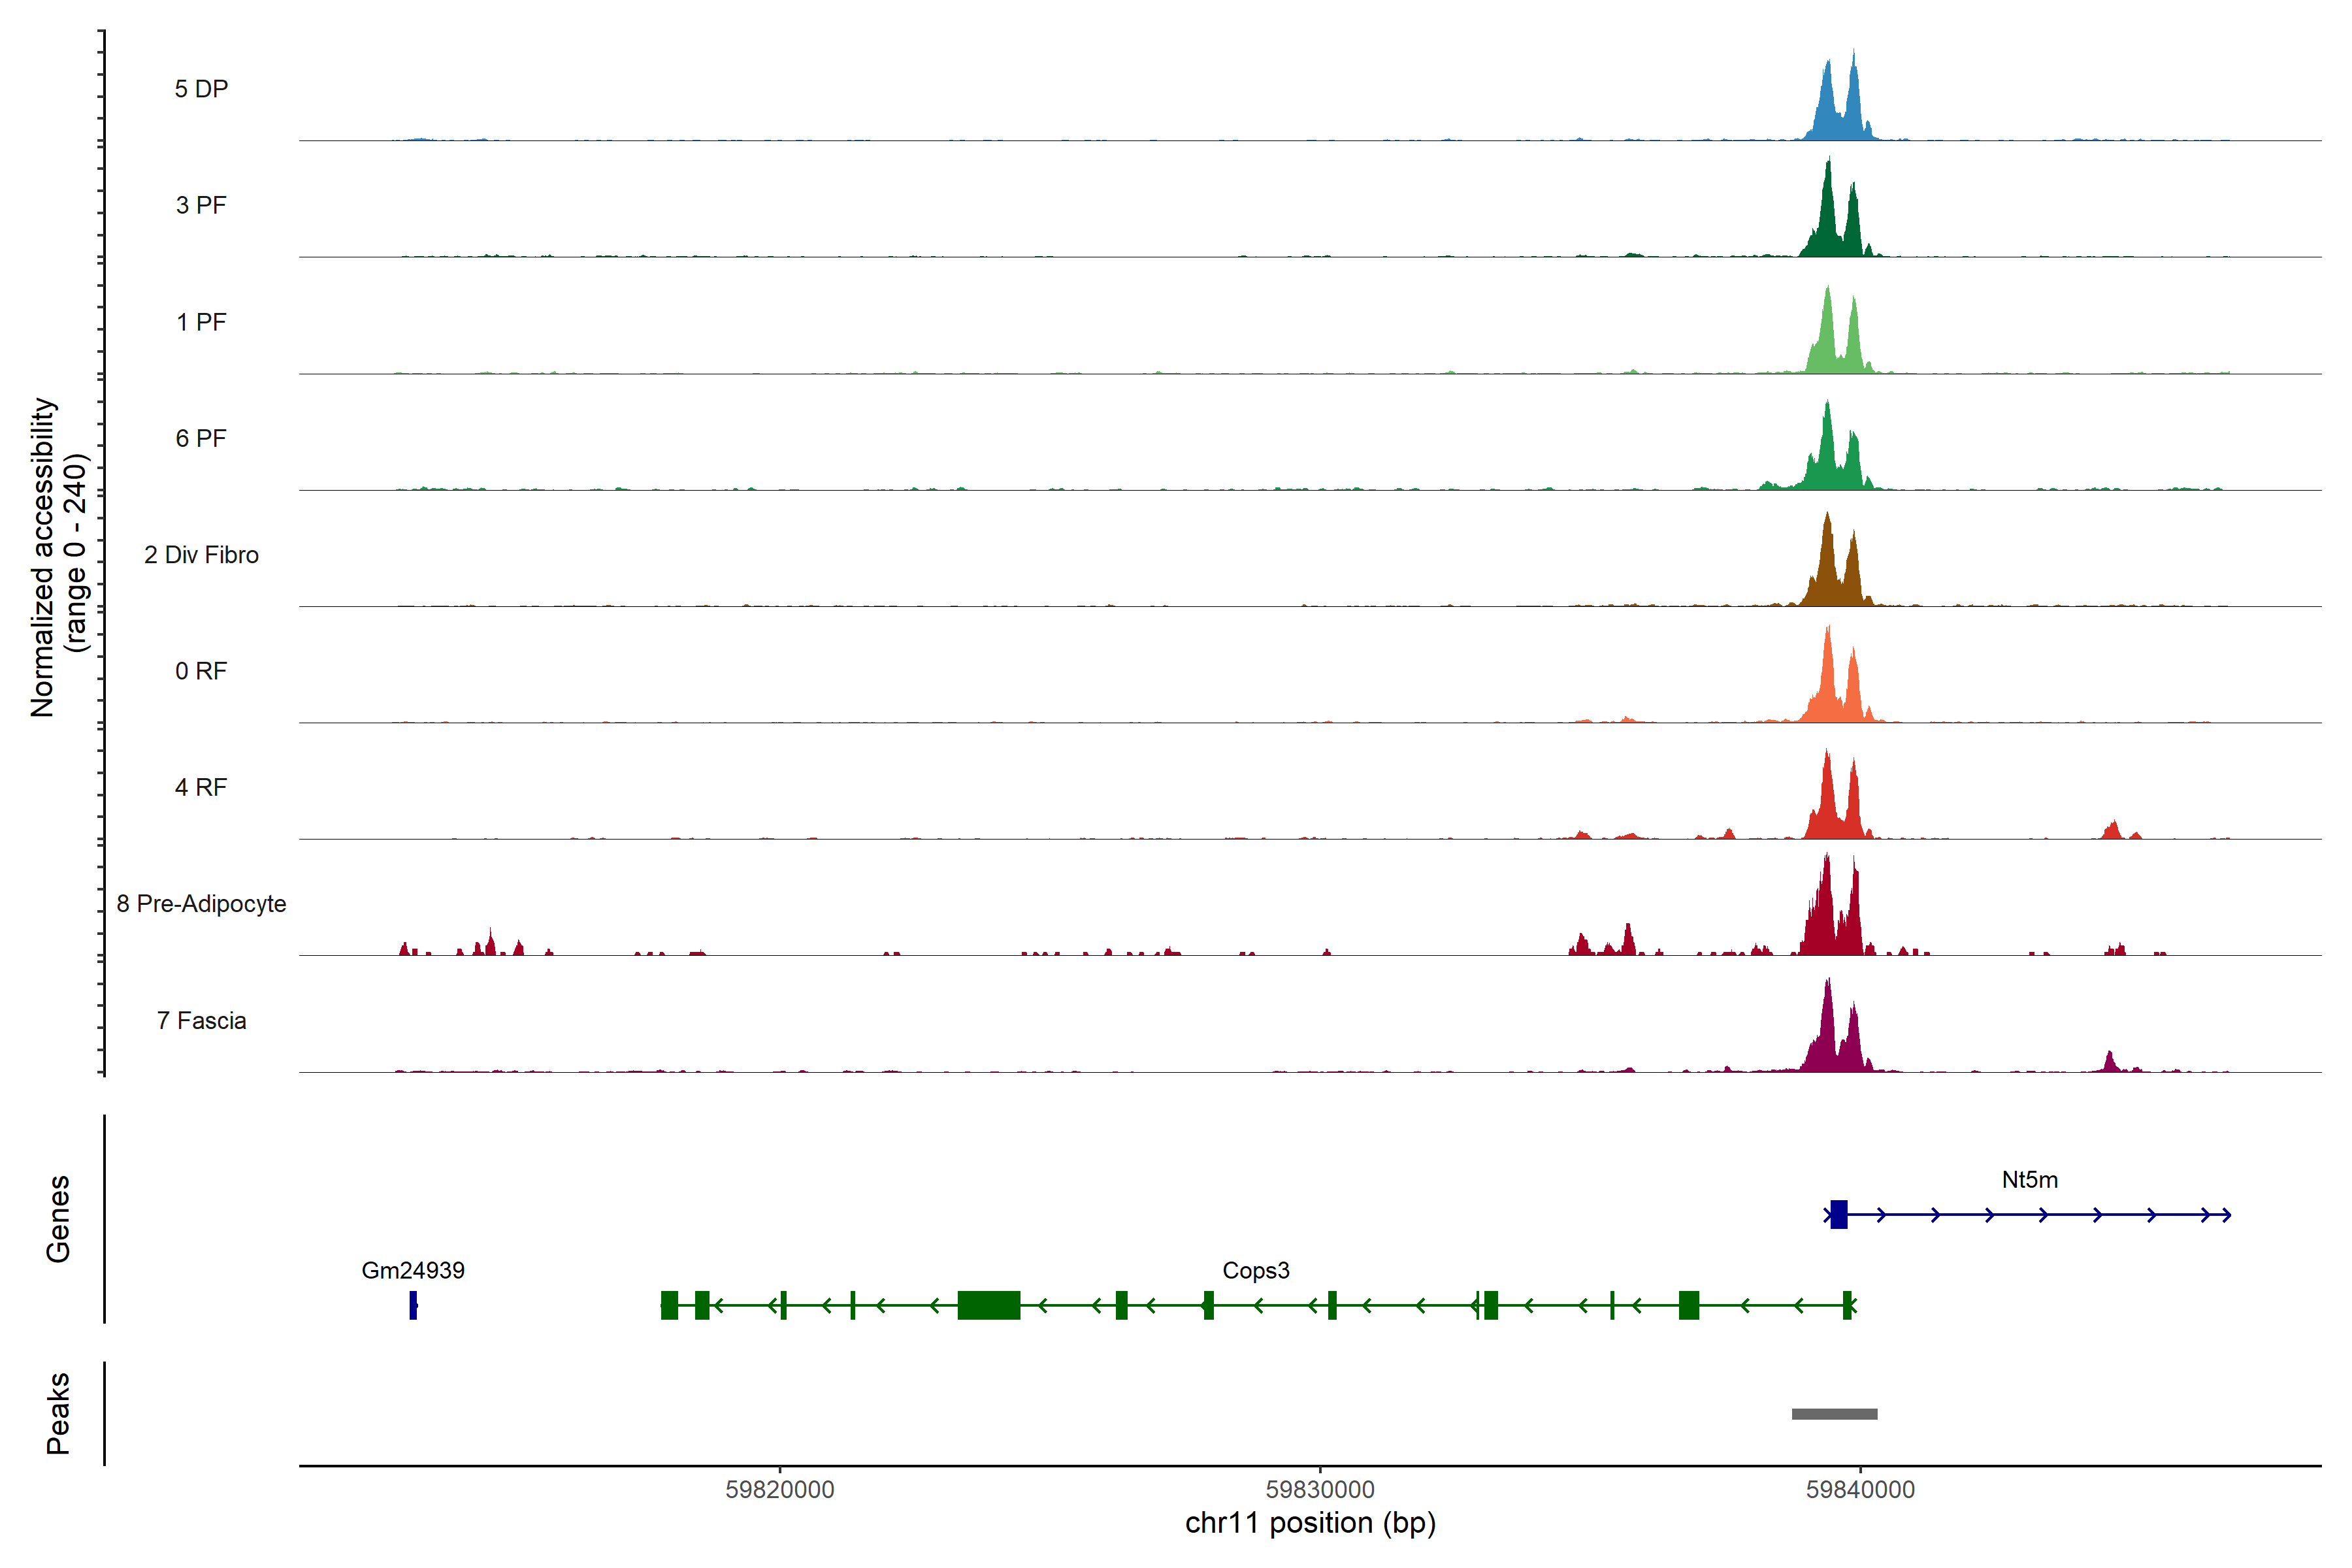Click the 8 Pre-Adipocyte track label

pyautogui.click(x=201, y=904)
